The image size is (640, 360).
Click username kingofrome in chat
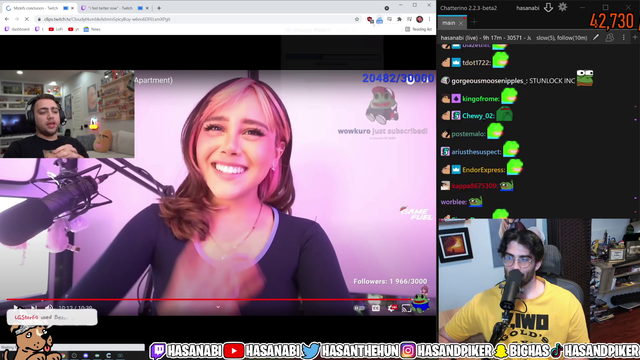tap(481, 99)
